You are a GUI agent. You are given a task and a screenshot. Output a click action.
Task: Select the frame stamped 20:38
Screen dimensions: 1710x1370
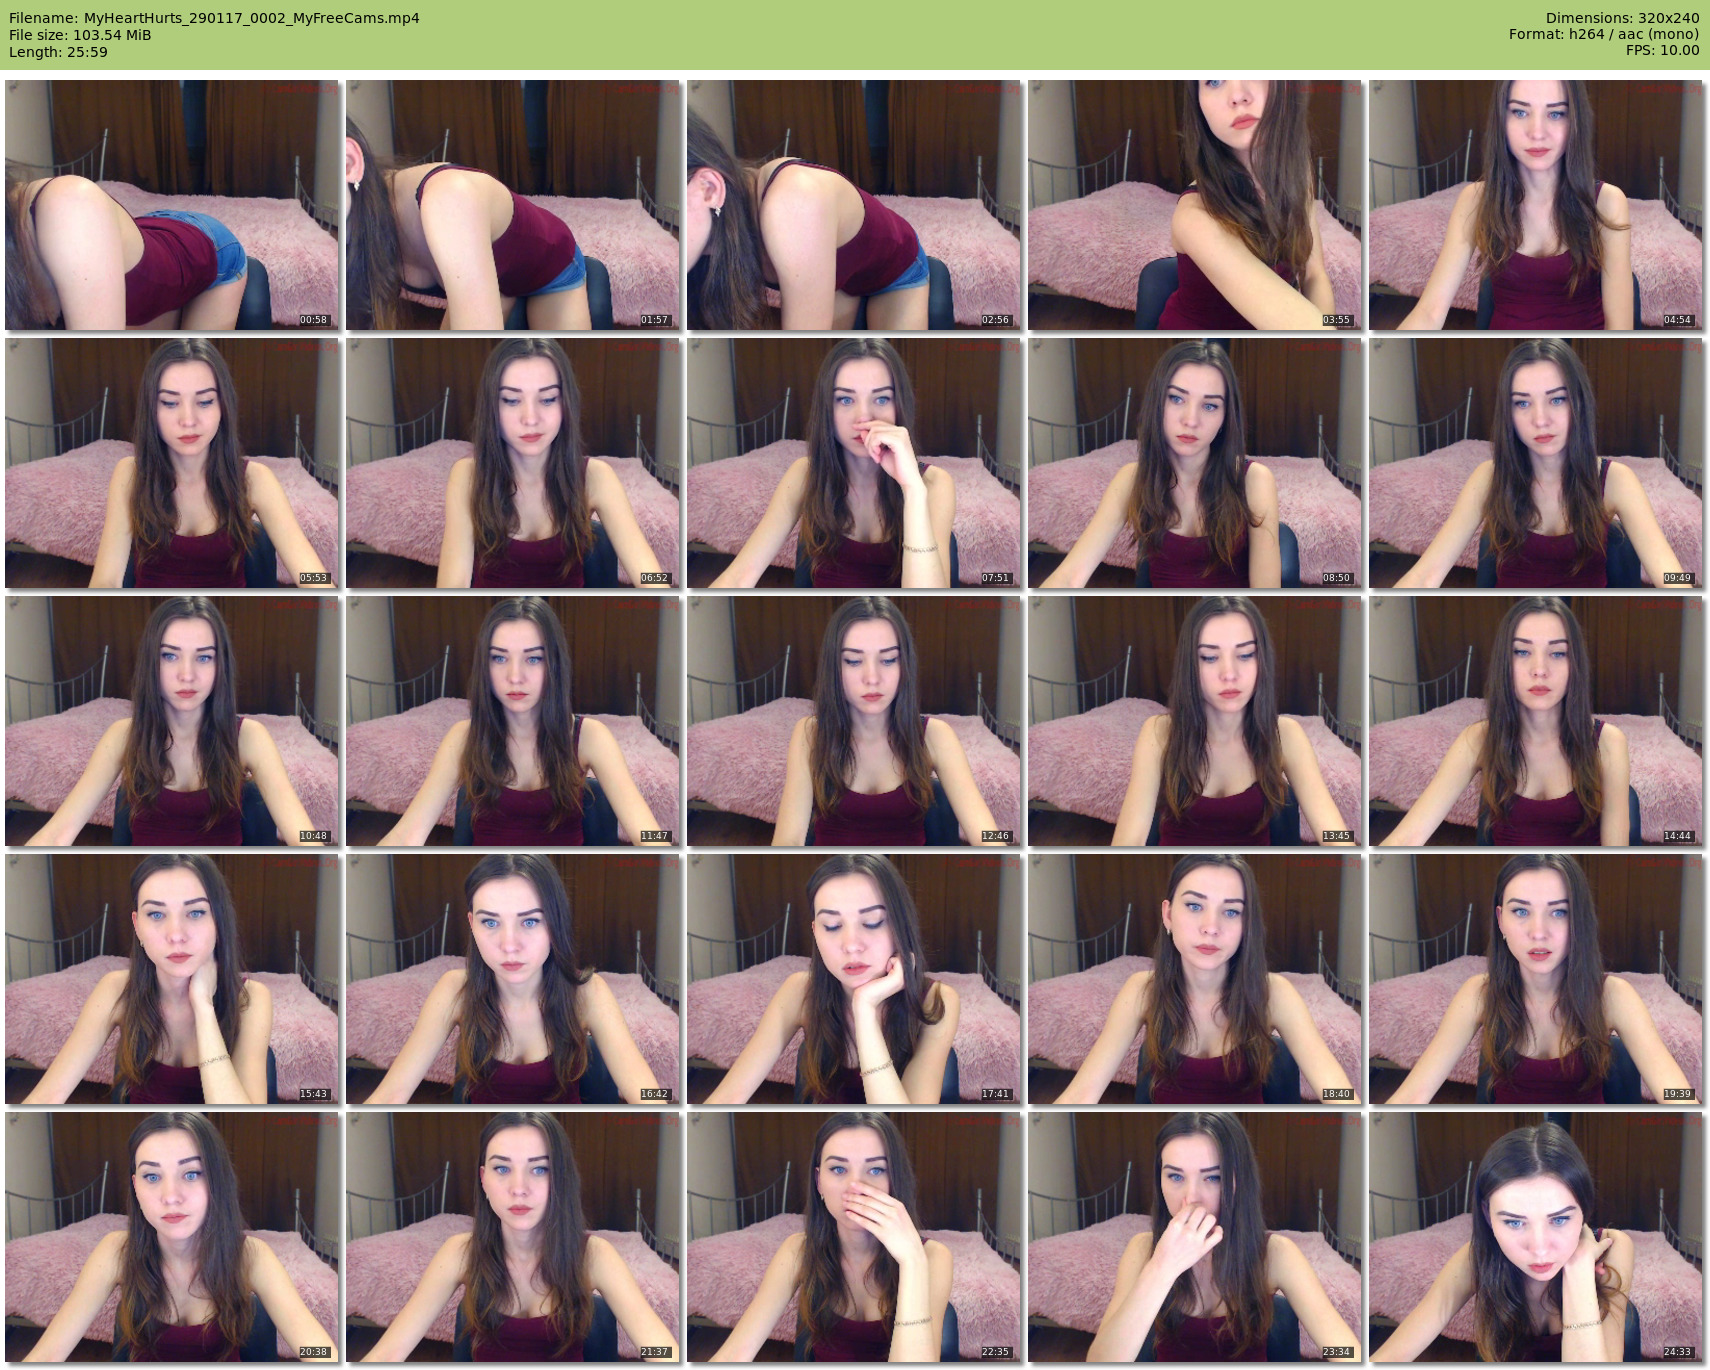coord(172,1237)
